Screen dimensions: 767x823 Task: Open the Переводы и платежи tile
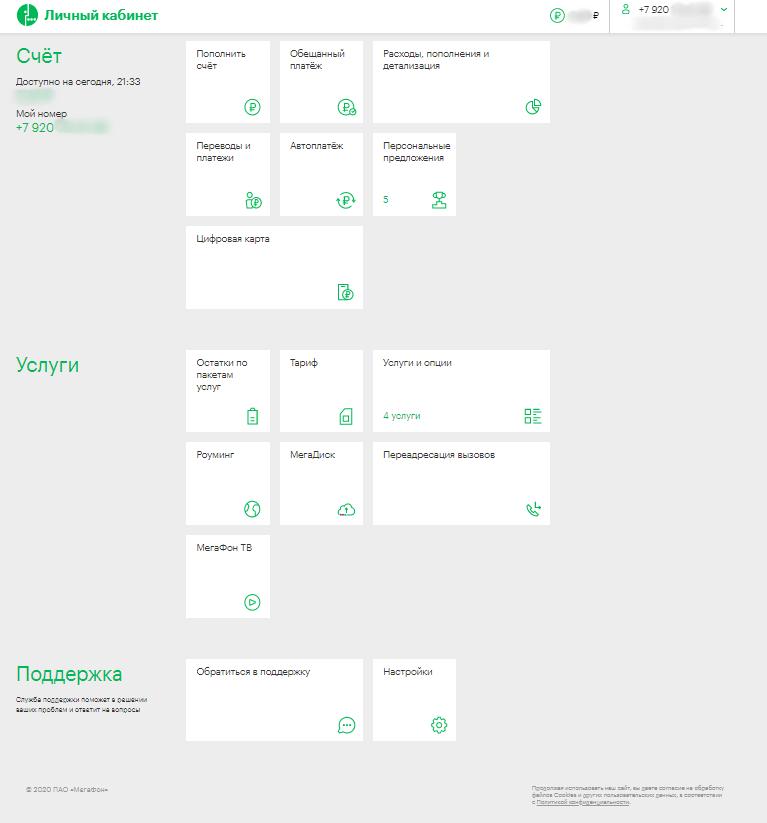(x=228, y=175)
